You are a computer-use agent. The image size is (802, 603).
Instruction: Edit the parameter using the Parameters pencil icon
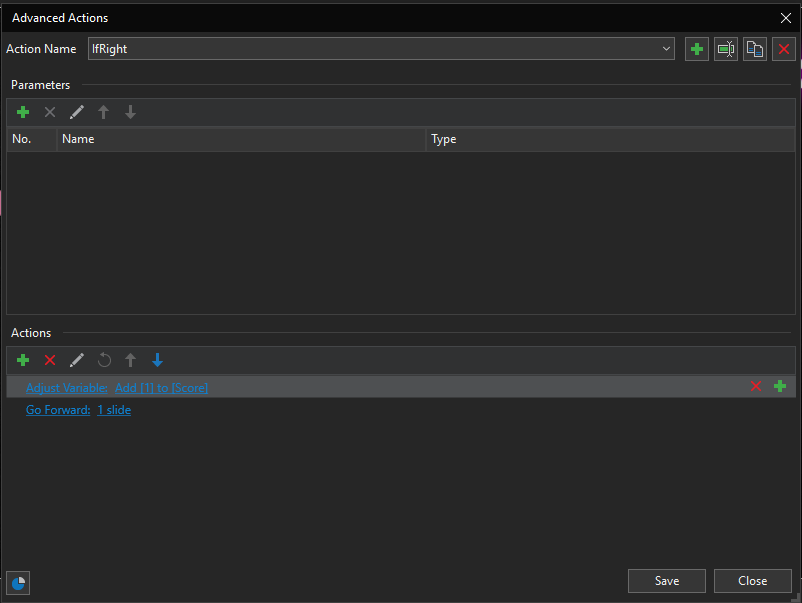tap(77, 112)
